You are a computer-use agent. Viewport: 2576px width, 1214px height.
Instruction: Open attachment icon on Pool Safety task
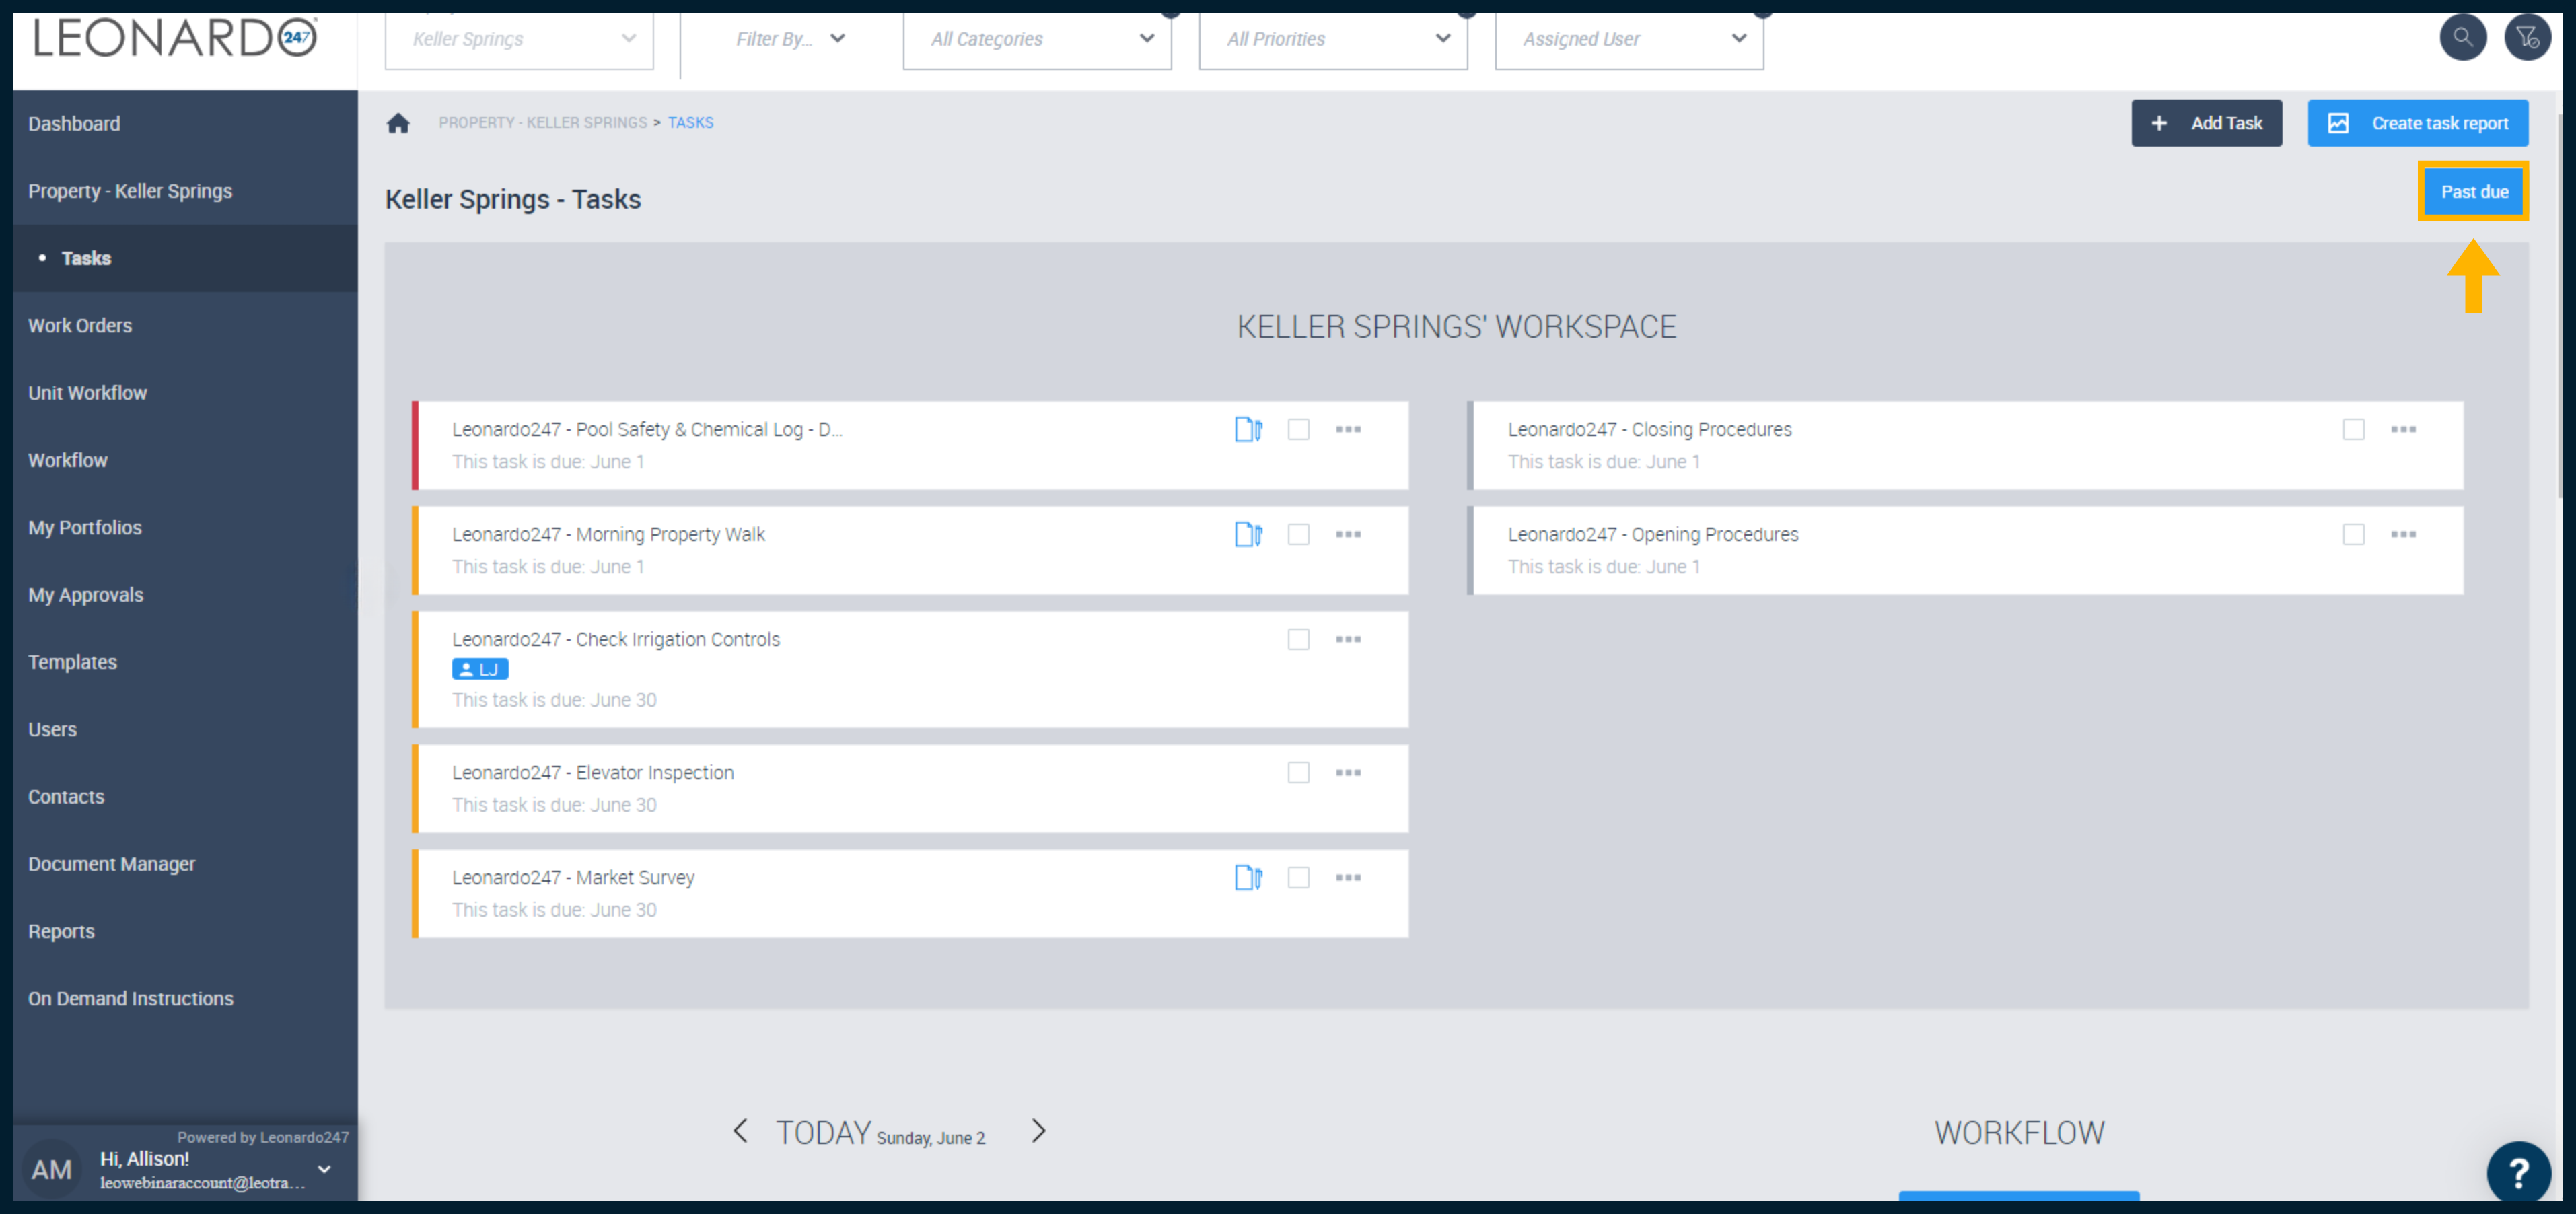(x=1248, y=429)
